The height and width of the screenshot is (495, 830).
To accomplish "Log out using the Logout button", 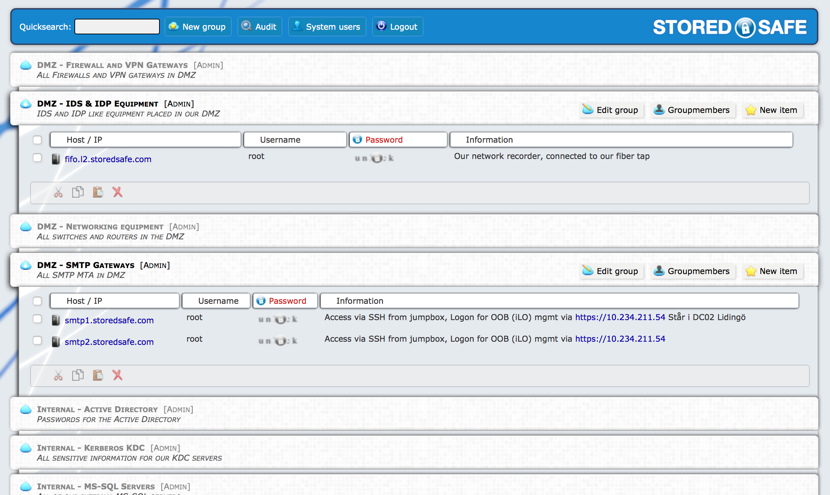I will click(398, 26).
